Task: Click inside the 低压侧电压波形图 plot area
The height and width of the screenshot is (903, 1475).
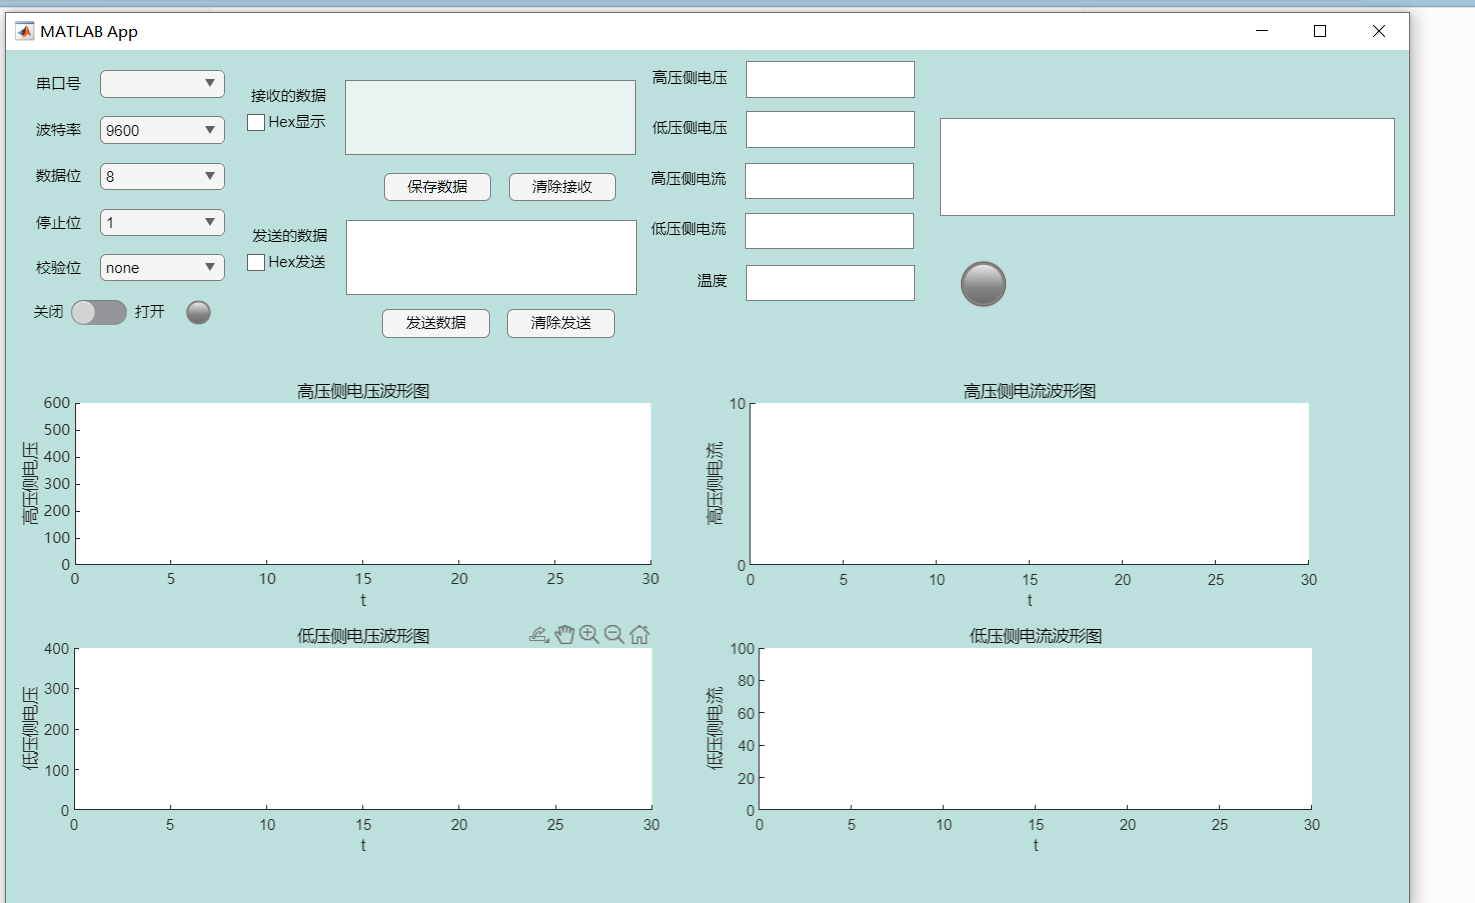Action: tap(363, 729)
